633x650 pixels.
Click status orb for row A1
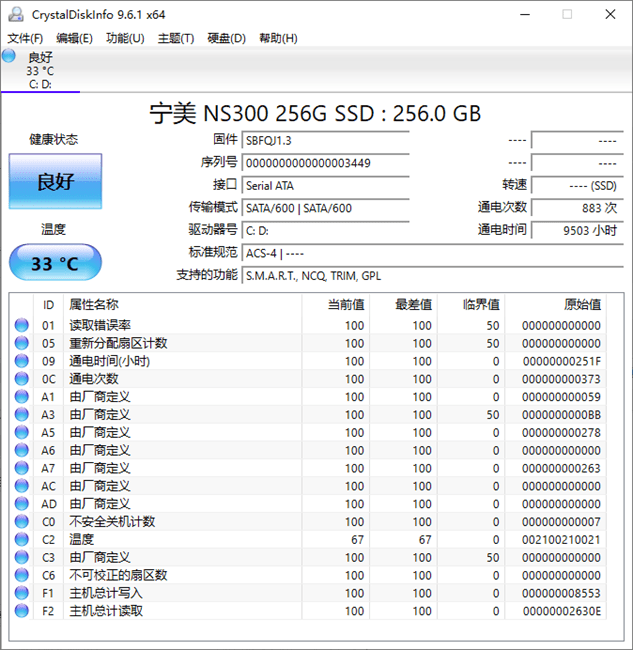[22, 397]
